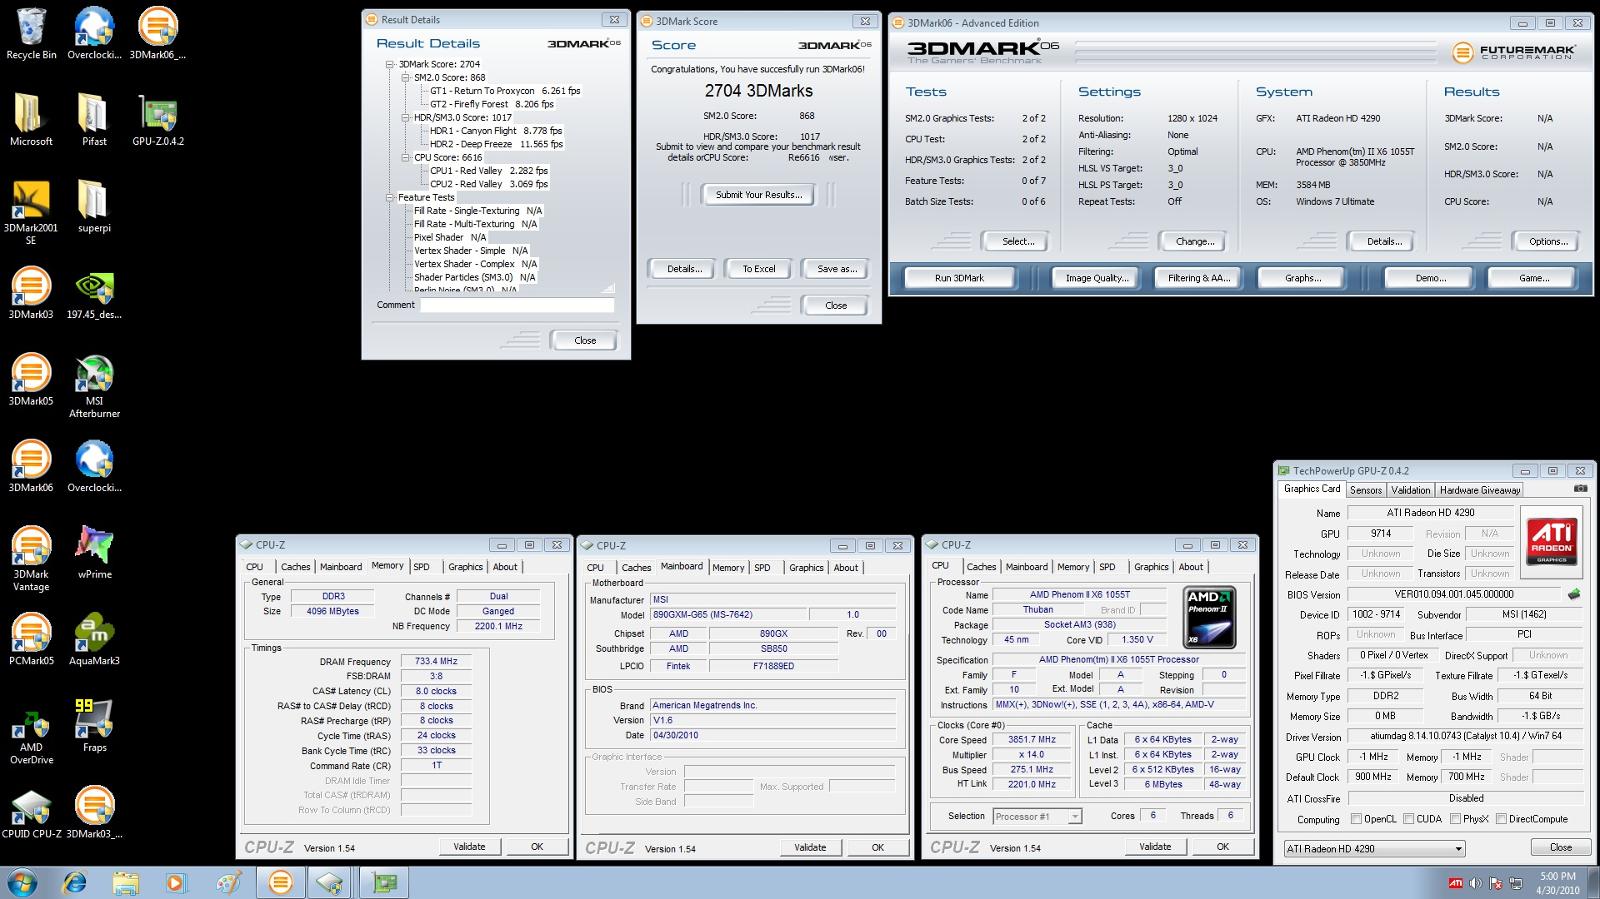
Task: Open Internet Explorer from the taskbar
Action: (x=74, y=882)
